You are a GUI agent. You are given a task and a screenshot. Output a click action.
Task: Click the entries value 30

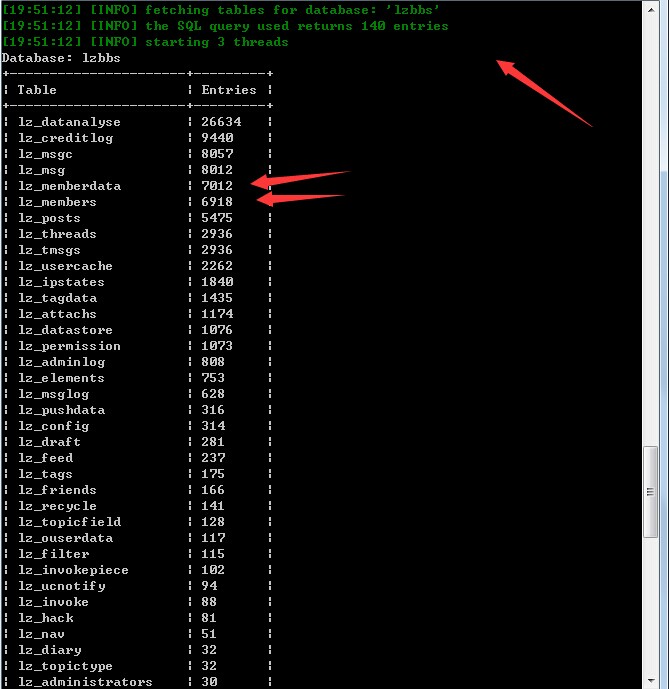209,682
